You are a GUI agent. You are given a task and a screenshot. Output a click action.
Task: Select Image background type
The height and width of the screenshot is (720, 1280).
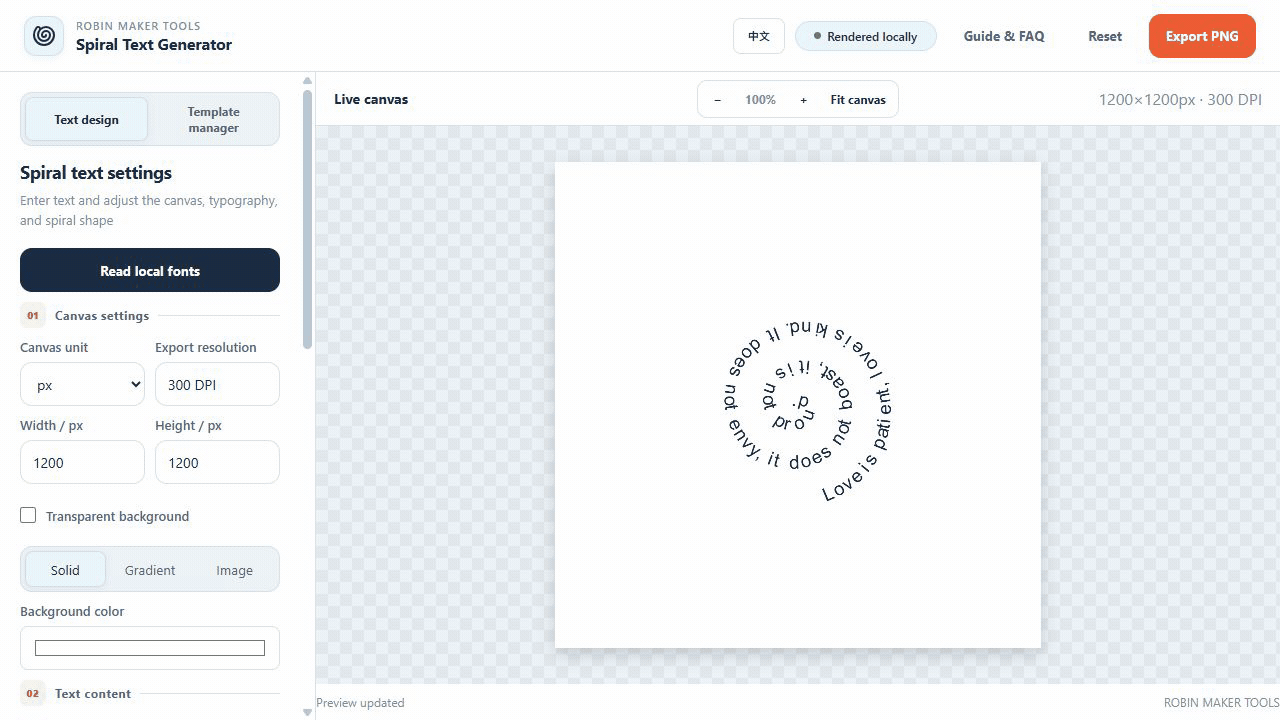tap(235, 570)
